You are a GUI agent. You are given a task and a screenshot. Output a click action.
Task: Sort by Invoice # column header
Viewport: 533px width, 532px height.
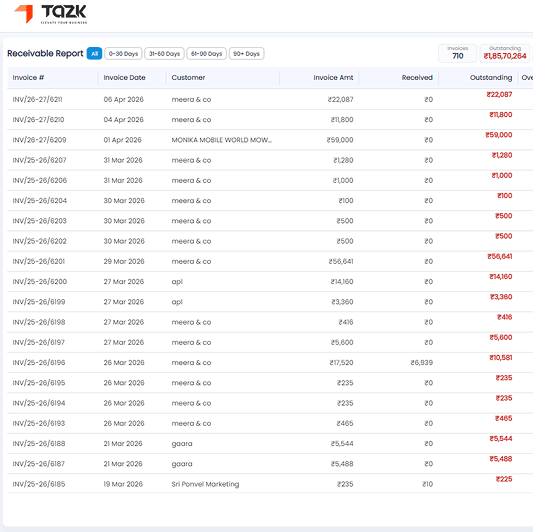point(28,78)
